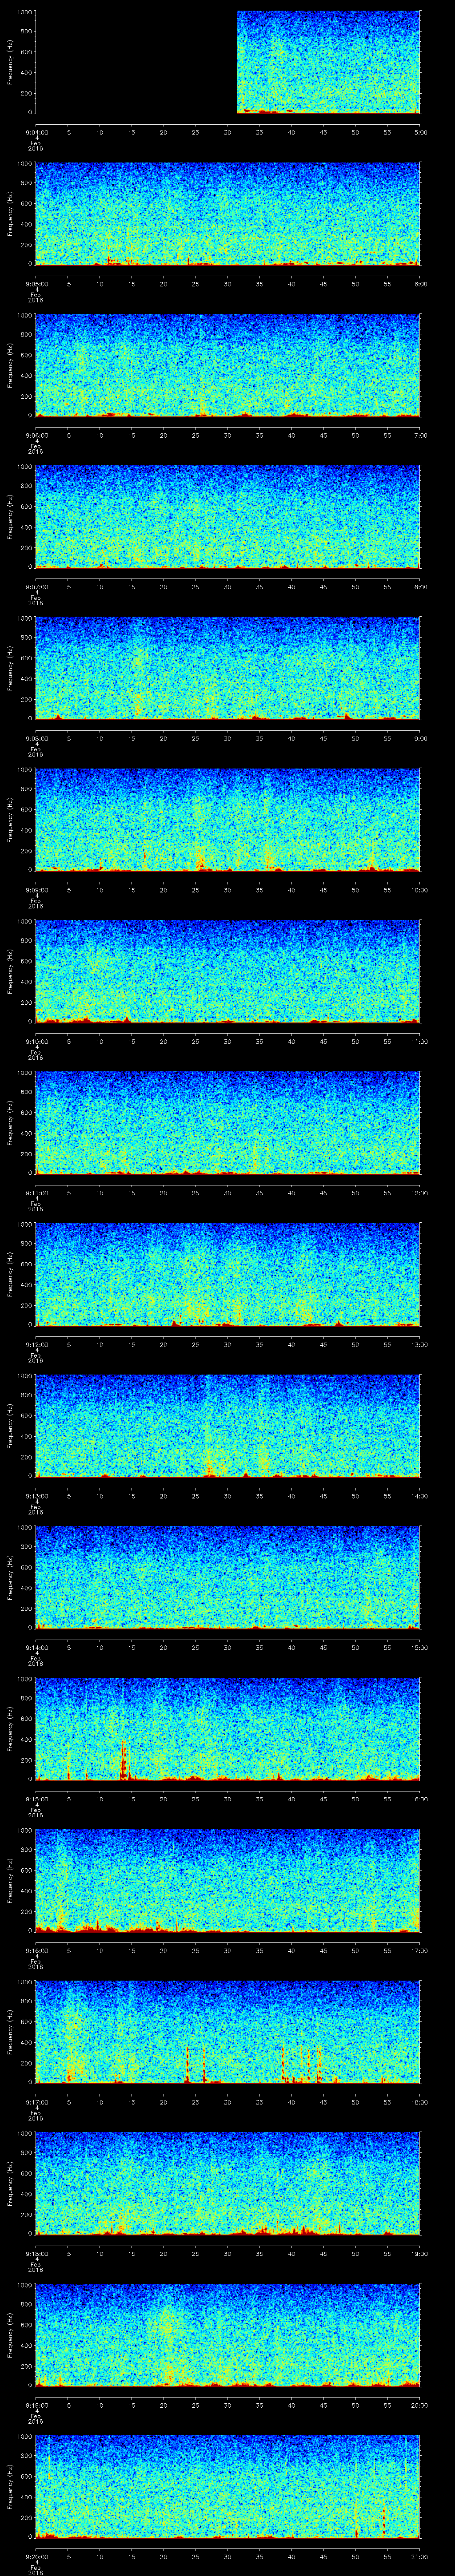Click the 13:00 end-of-axis time label

(x=420, y=1344)
